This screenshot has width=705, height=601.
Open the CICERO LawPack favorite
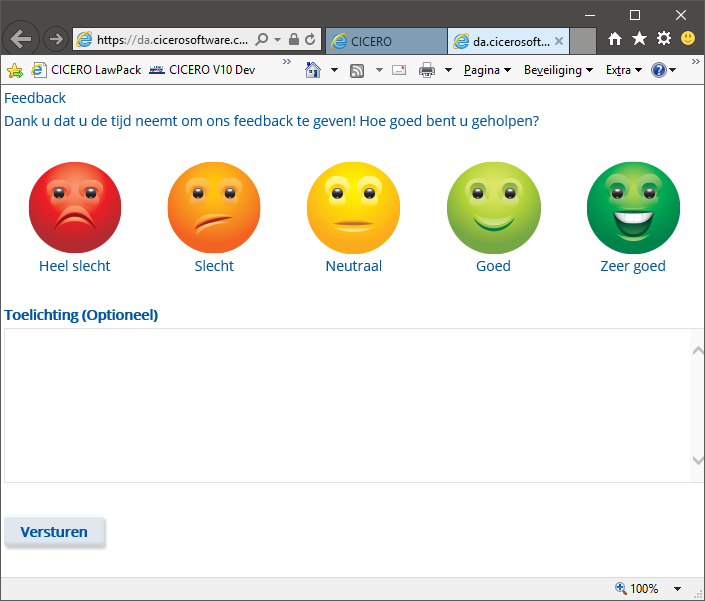point(86,70)
